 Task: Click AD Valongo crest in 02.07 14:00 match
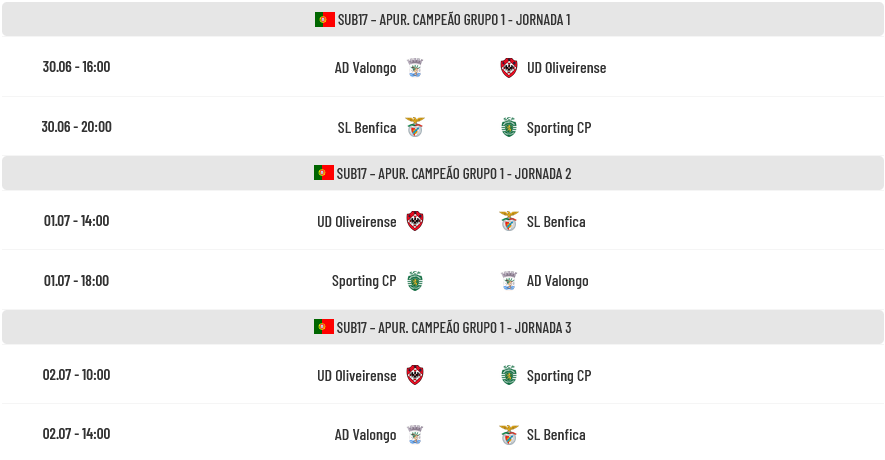click(415, 435)
